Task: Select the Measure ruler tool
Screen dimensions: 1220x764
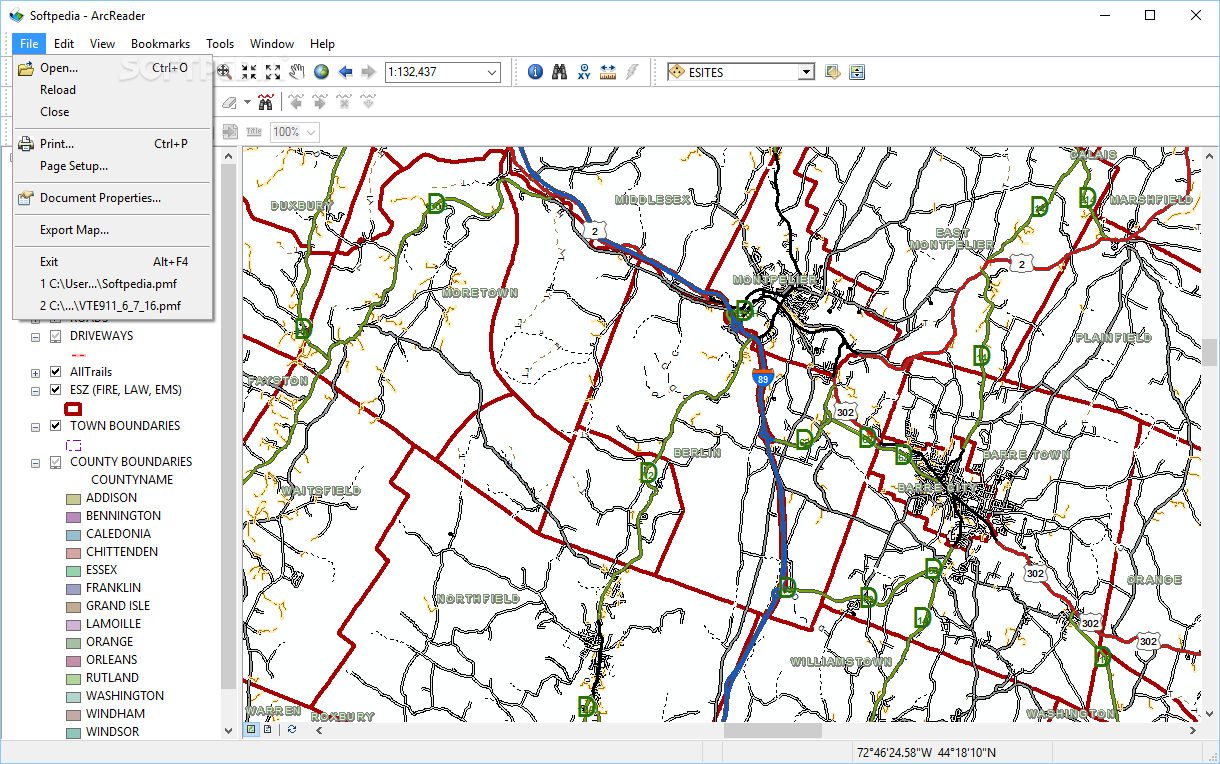Action: coord(607,72)
